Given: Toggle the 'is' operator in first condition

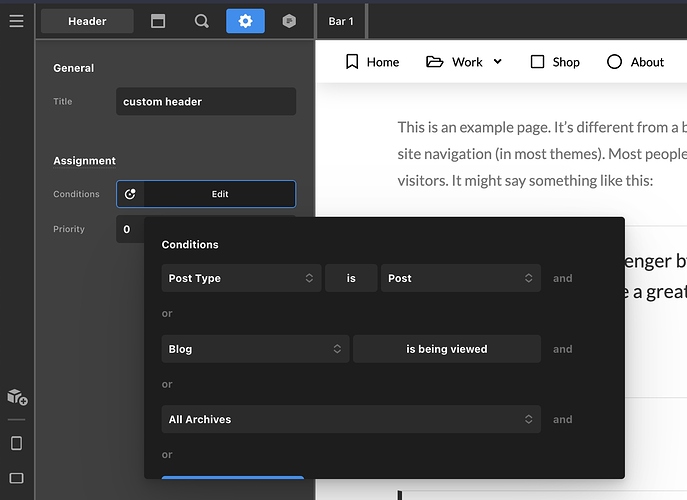Looking at the screenshot, I should point(351,278).
